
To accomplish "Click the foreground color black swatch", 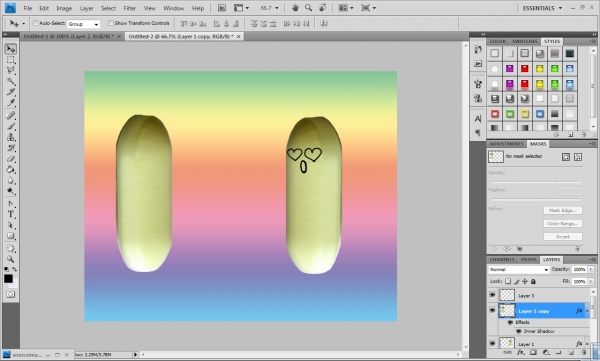I will (x=8, y=279).
